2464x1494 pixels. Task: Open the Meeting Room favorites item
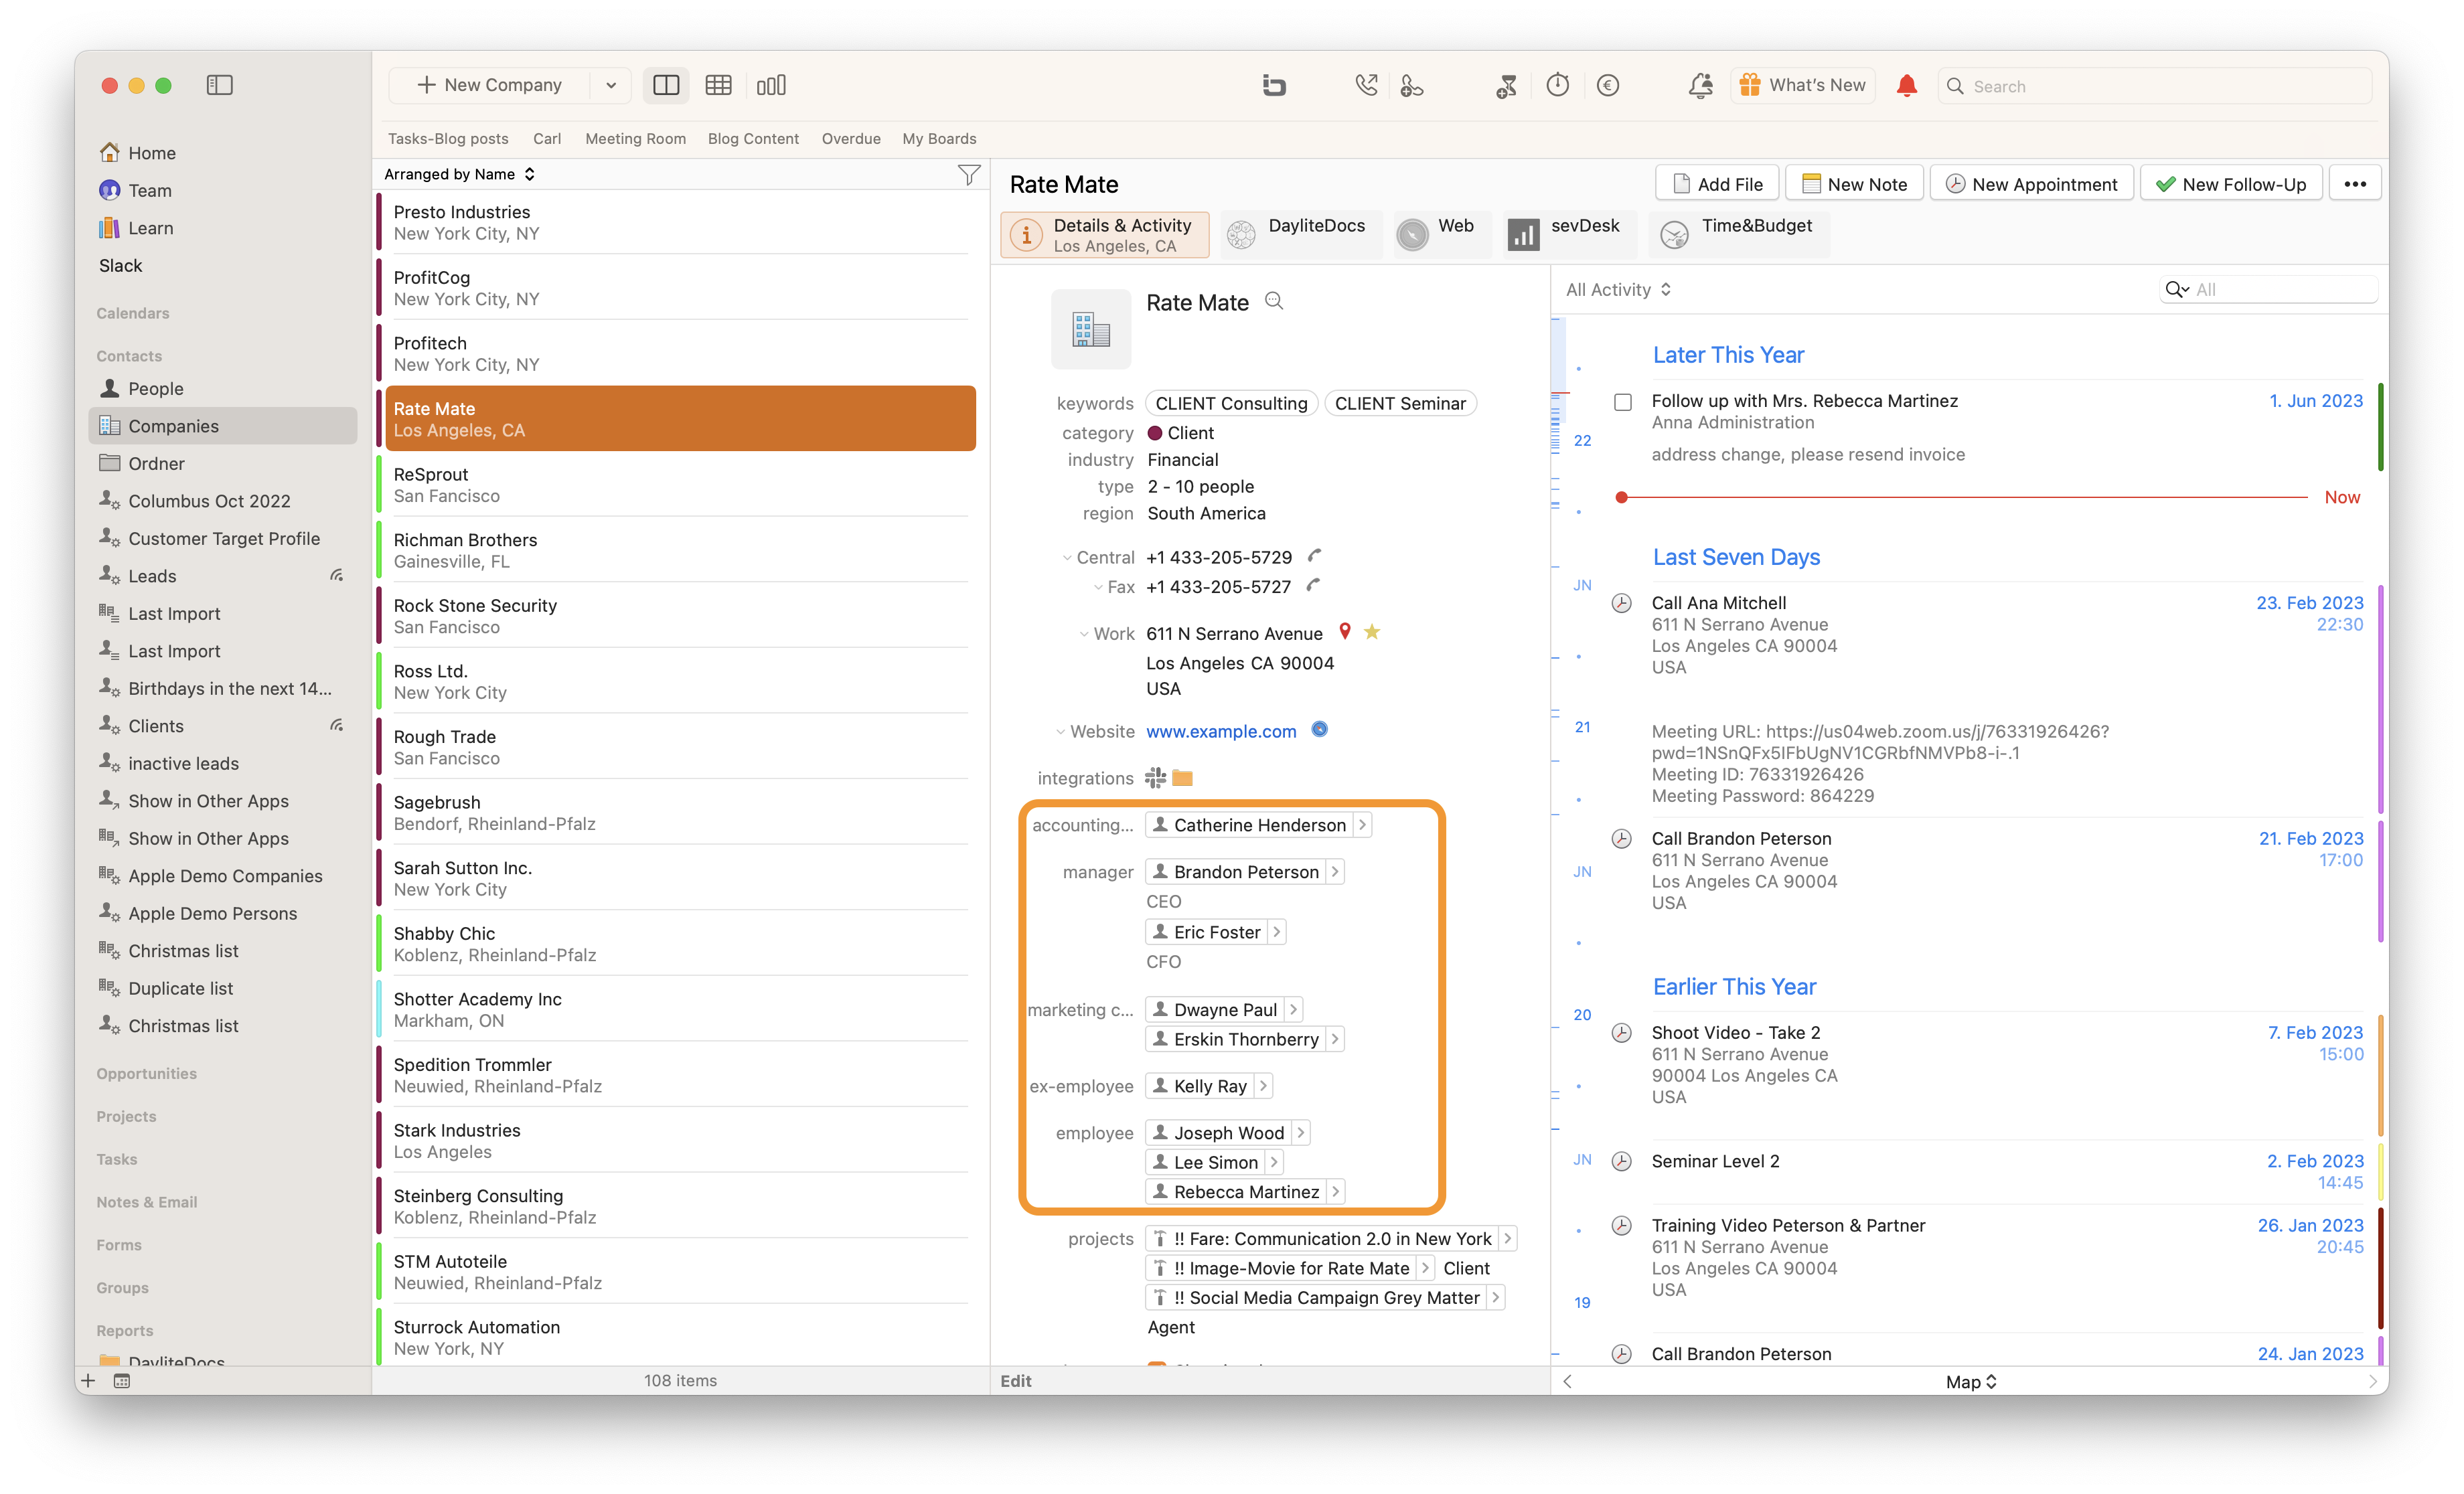(635, 138)
